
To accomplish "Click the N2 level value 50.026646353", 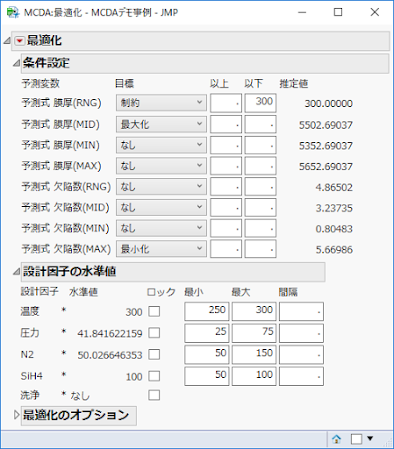I will [x=110, y=355].
